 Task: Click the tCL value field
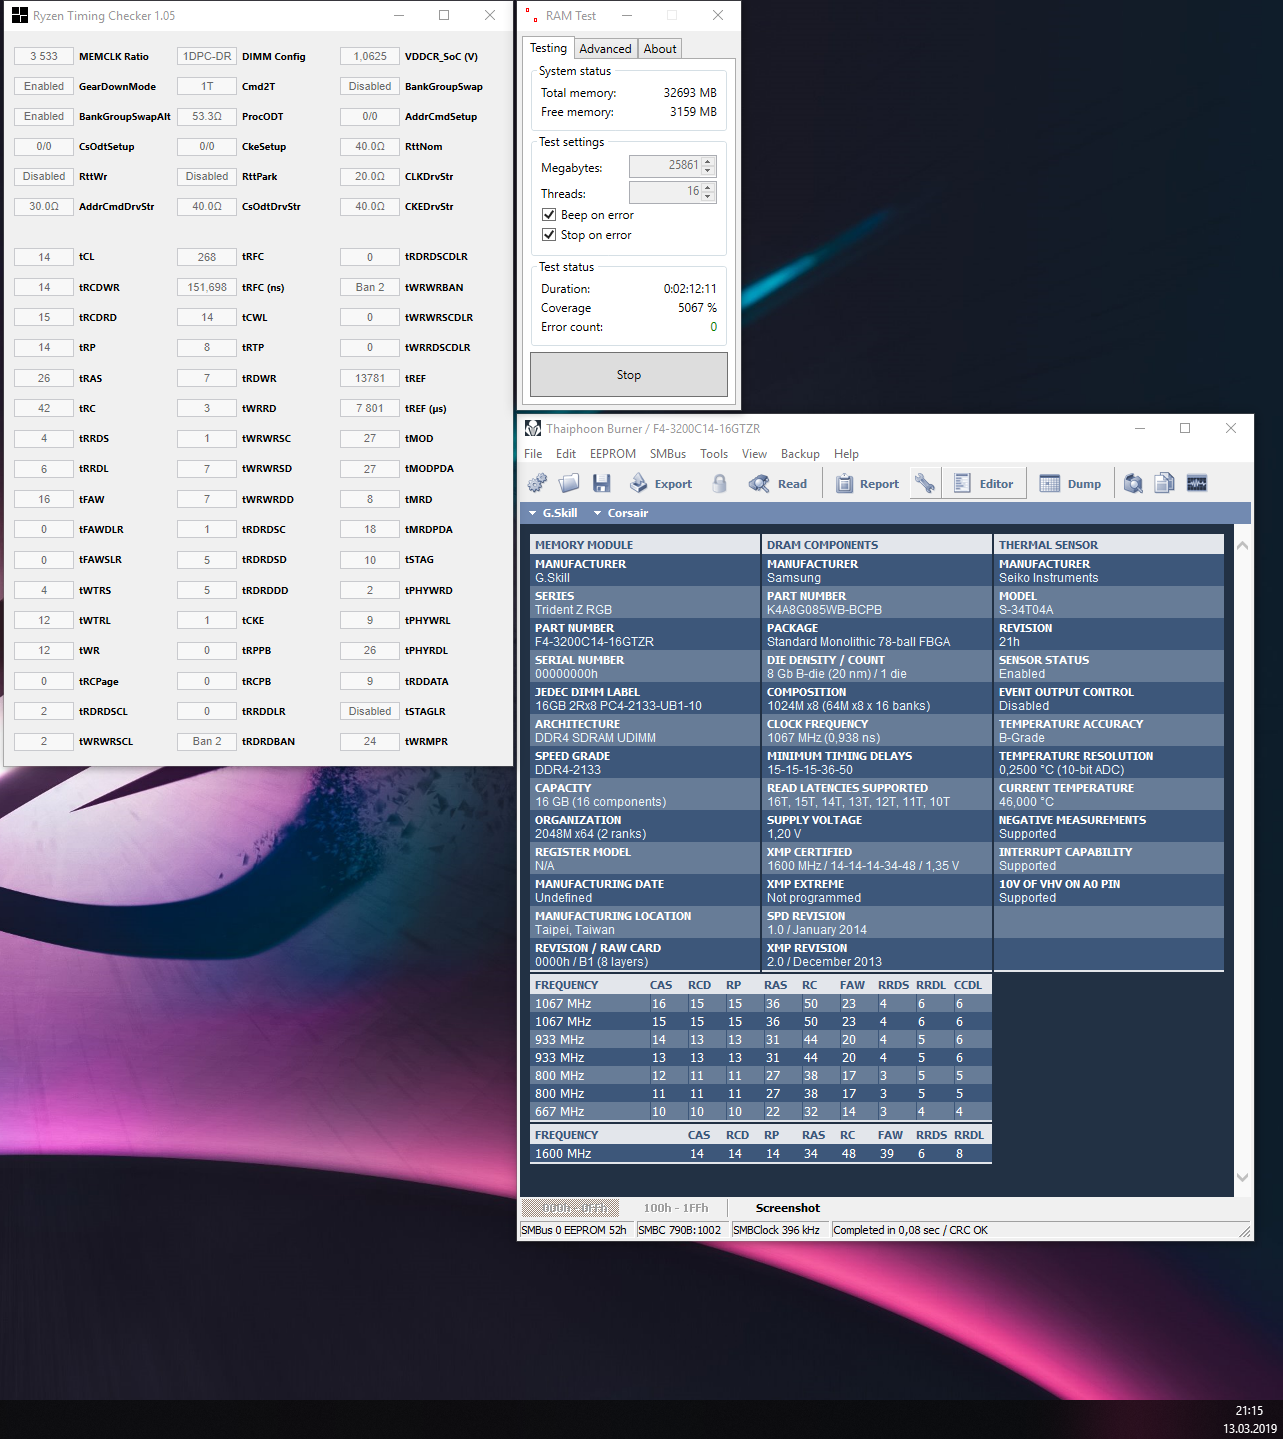(44, 257)
